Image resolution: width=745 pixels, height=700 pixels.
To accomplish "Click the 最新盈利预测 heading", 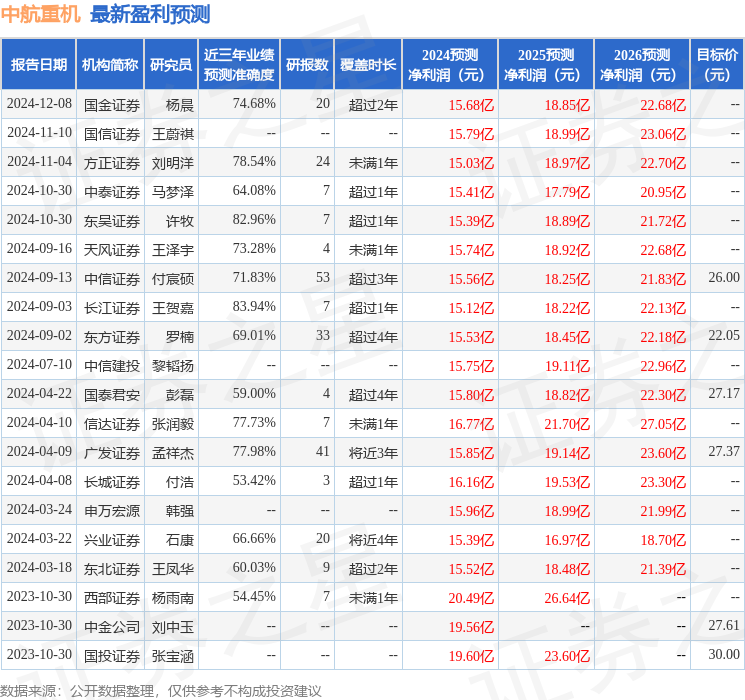I will (x=150, y=14).
